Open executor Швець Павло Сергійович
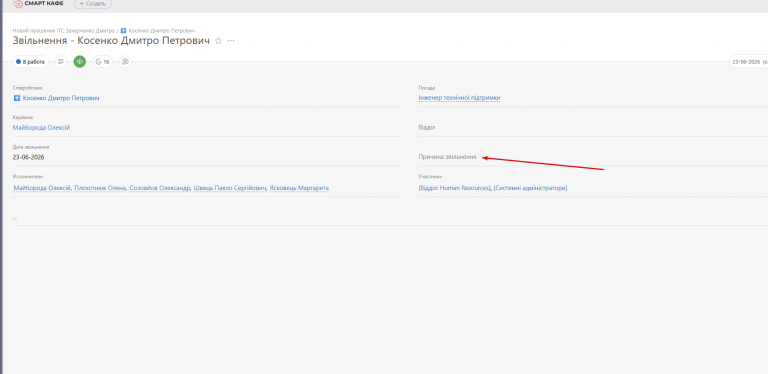768x374 pixels. (x=230, y=188)
